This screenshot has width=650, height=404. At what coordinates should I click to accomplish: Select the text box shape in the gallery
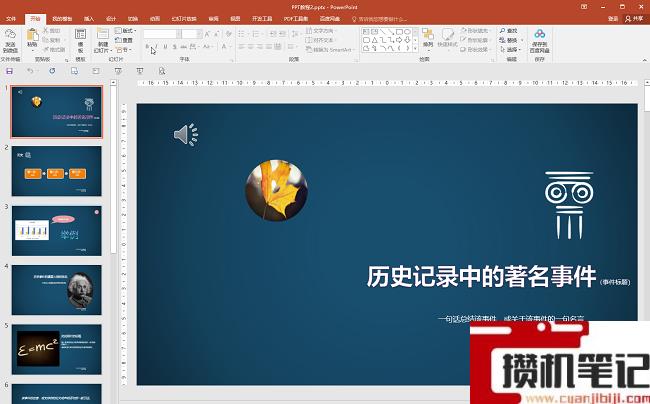coord(366,32)
